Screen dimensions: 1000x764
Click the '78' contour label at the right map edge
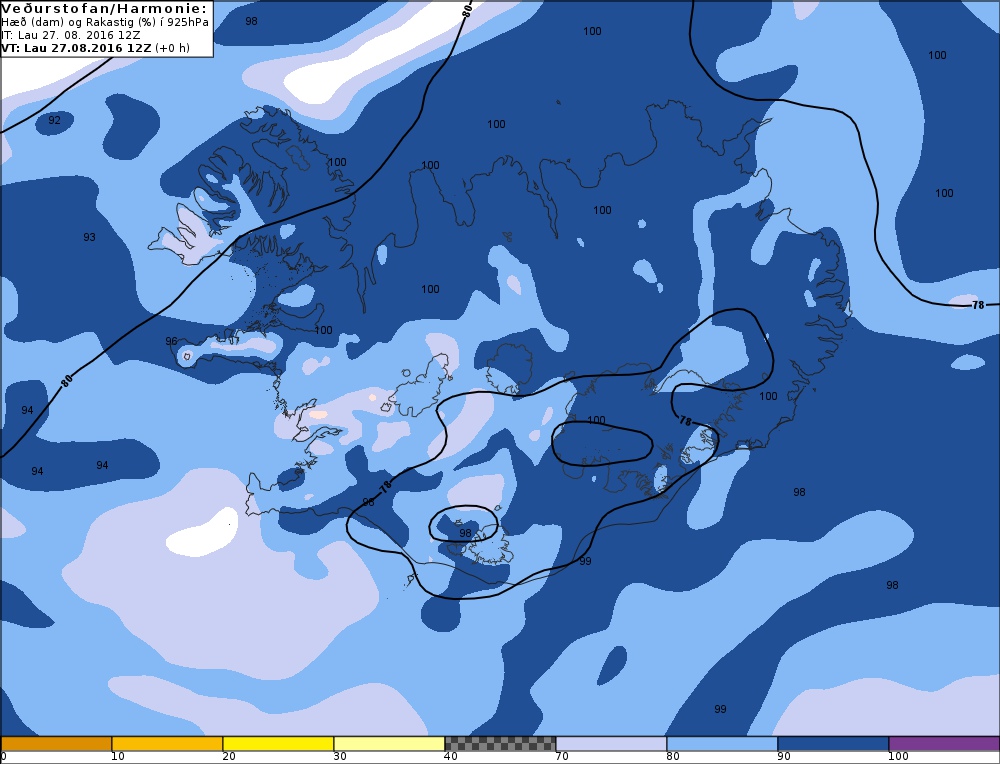click(978, 305)
